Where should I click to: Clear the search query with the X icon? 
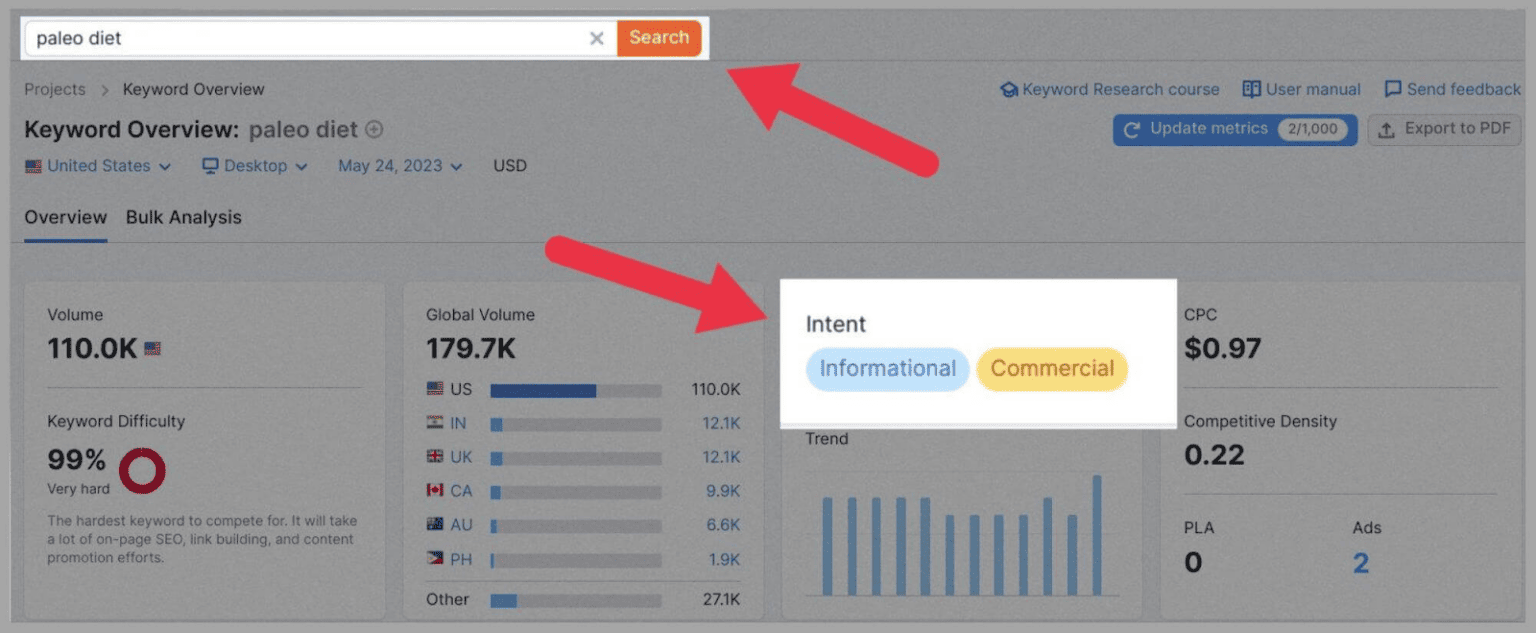click(x=597, y=38)
